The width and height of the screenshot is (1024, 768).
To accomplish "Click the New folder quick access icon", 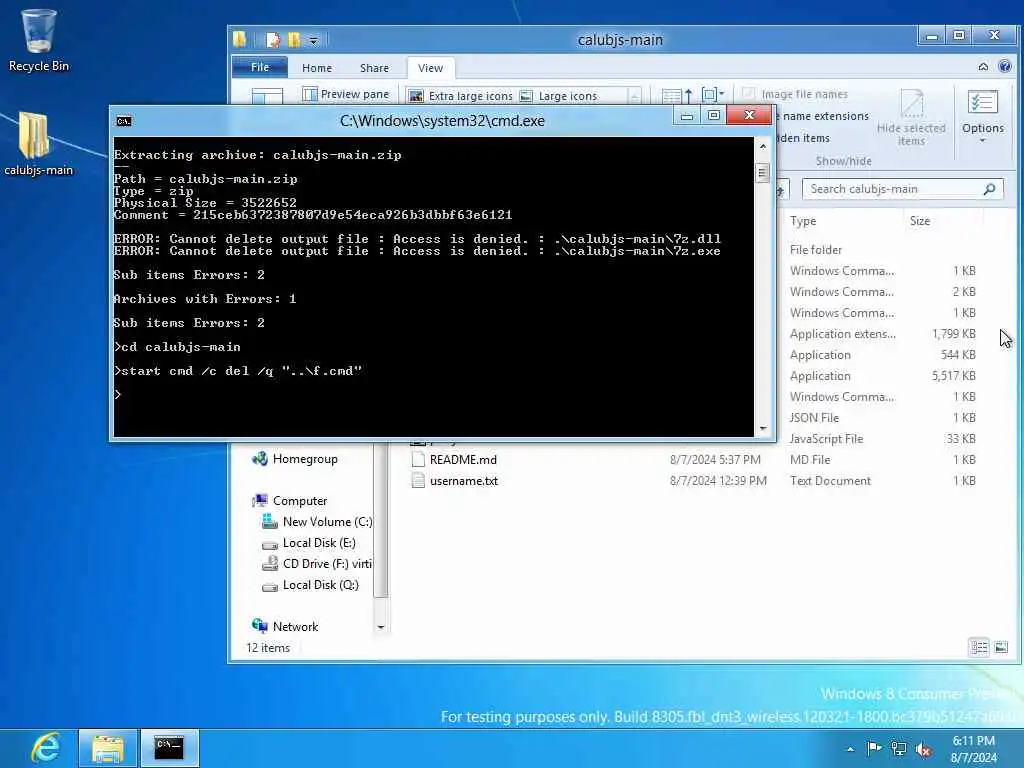I will click(x=295, y=40).
